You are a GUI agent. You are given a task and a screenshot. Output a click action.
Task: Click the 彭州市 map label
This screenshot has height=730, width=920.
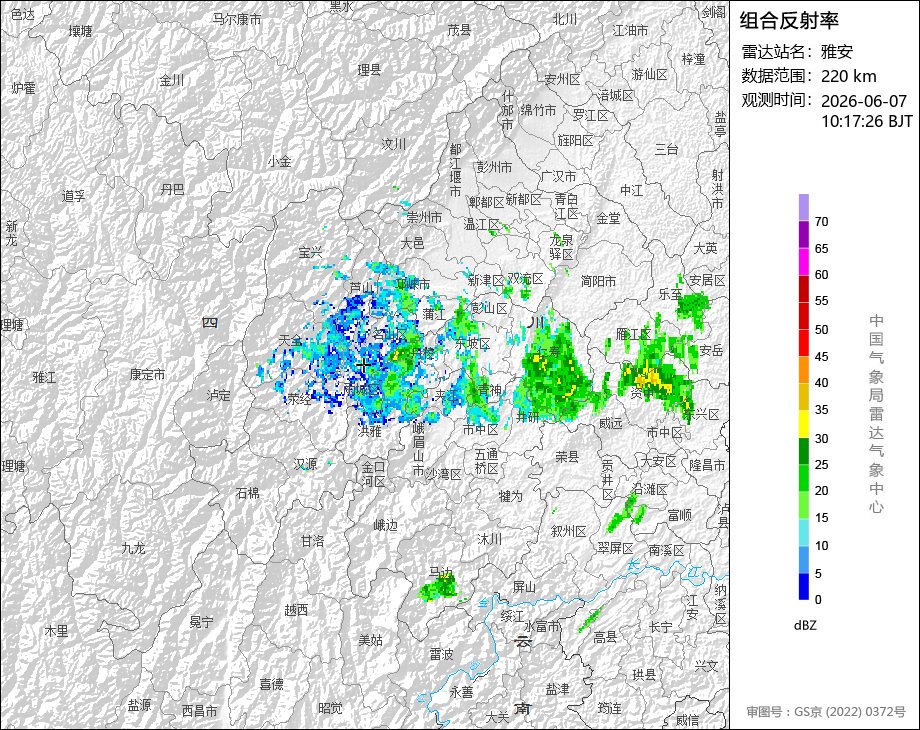pyautogui.click(x=494, y=167)
